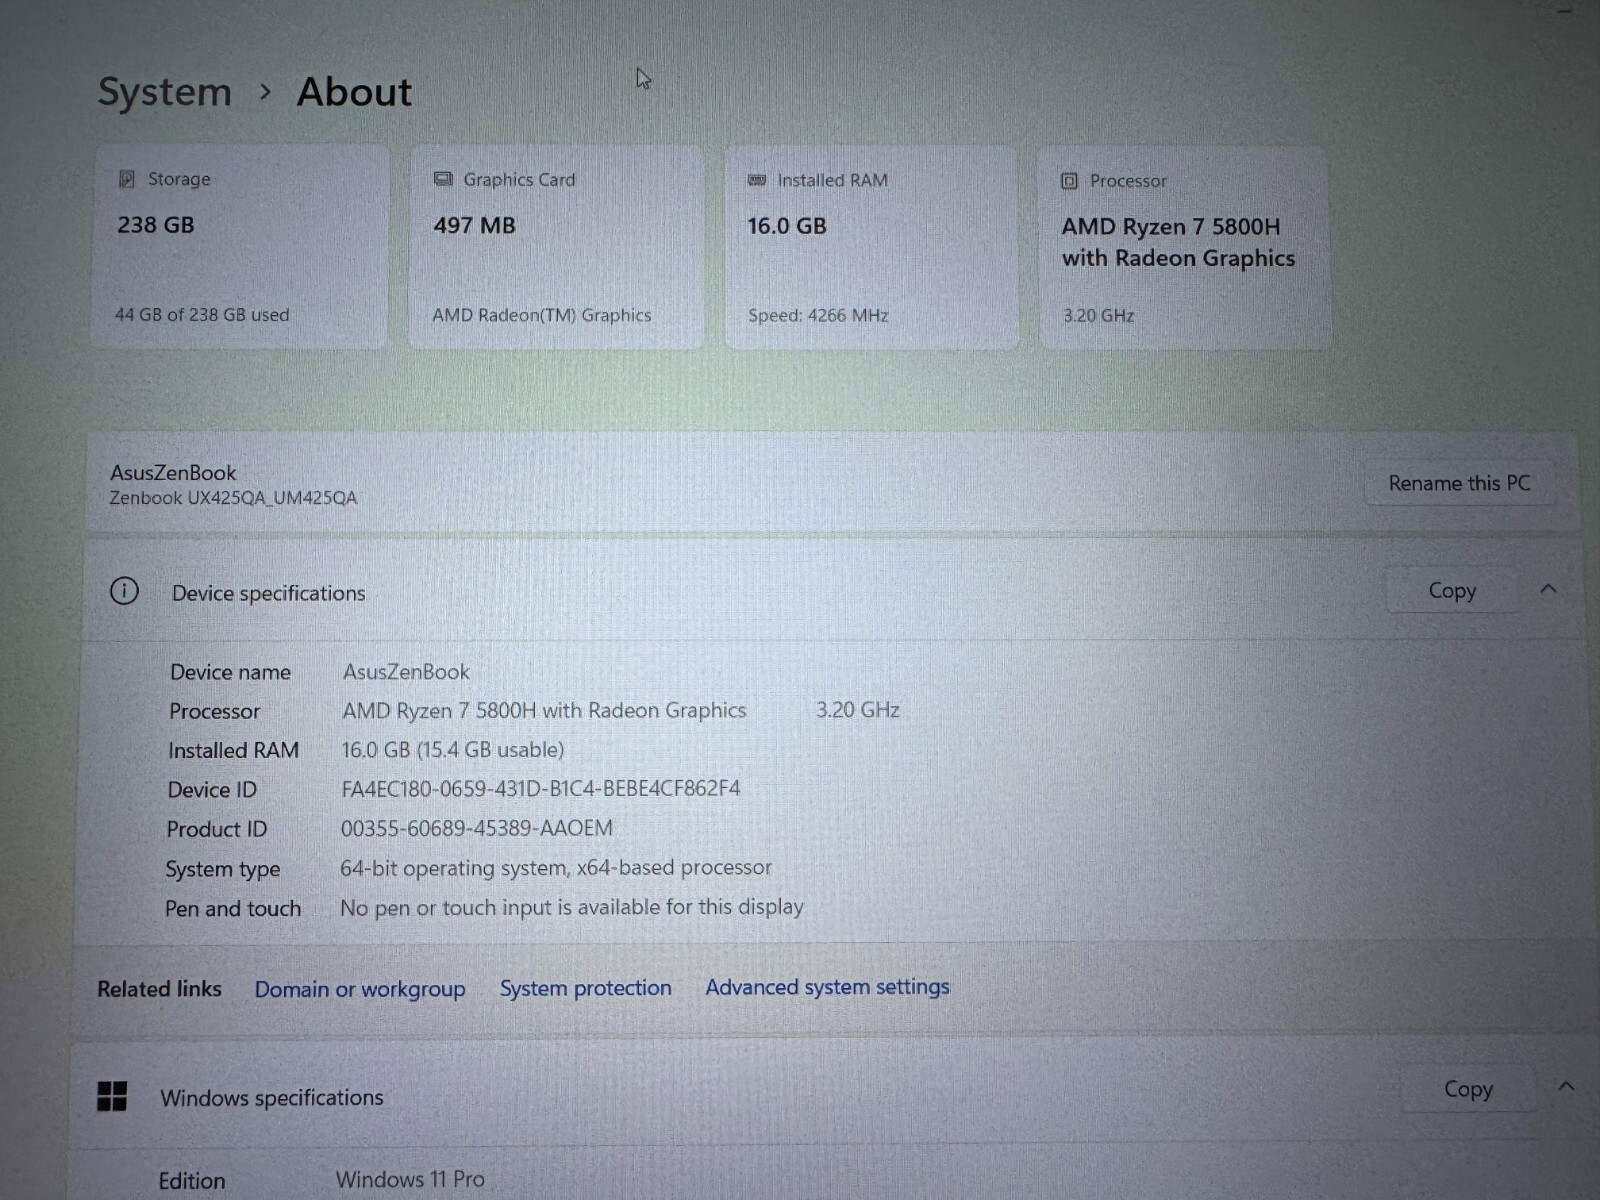Screen dimensions: 1600x1200
Task: Click the No pen or touch input text
Action: coord(572,907)
